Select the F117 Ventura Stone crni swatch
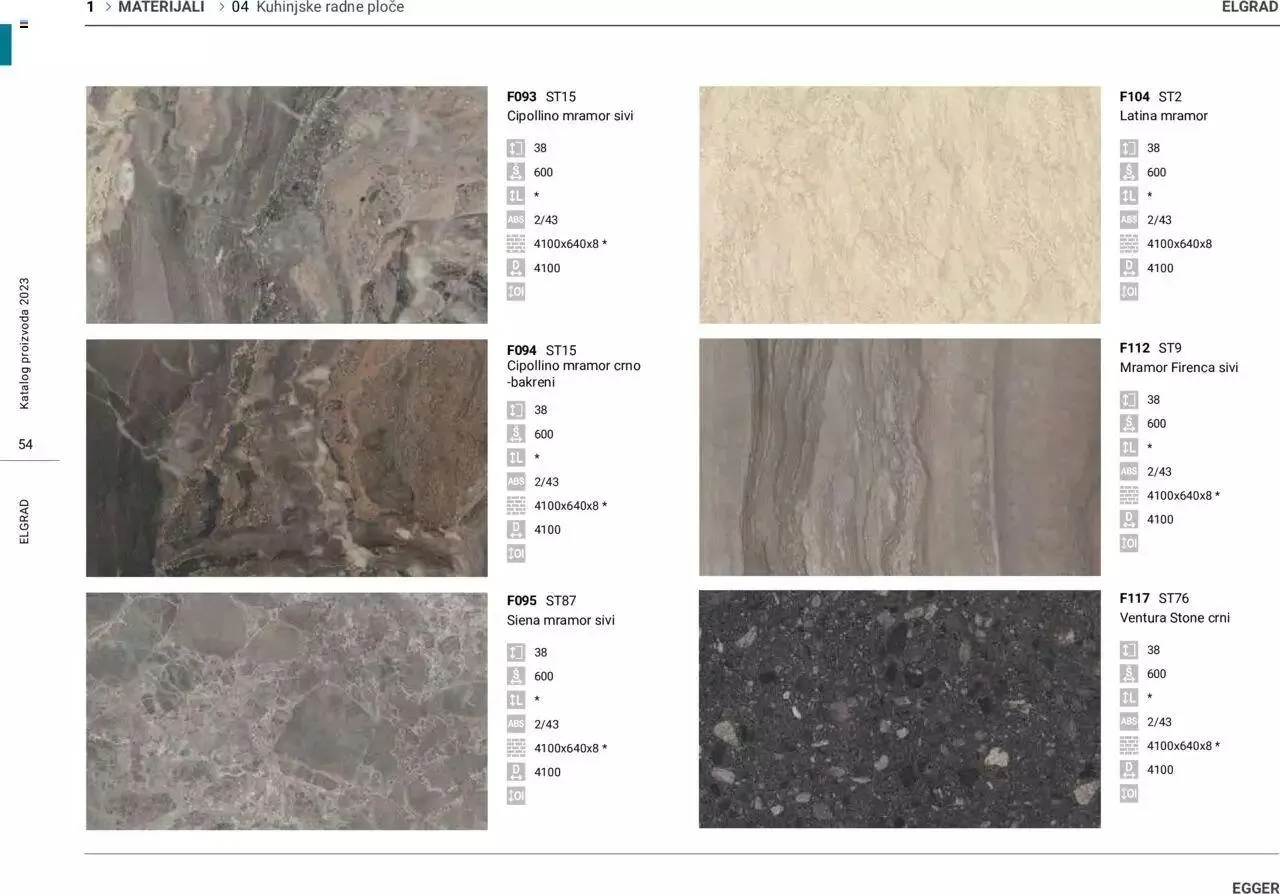This screenshot has width=1280, height=894. coord(899,709)
